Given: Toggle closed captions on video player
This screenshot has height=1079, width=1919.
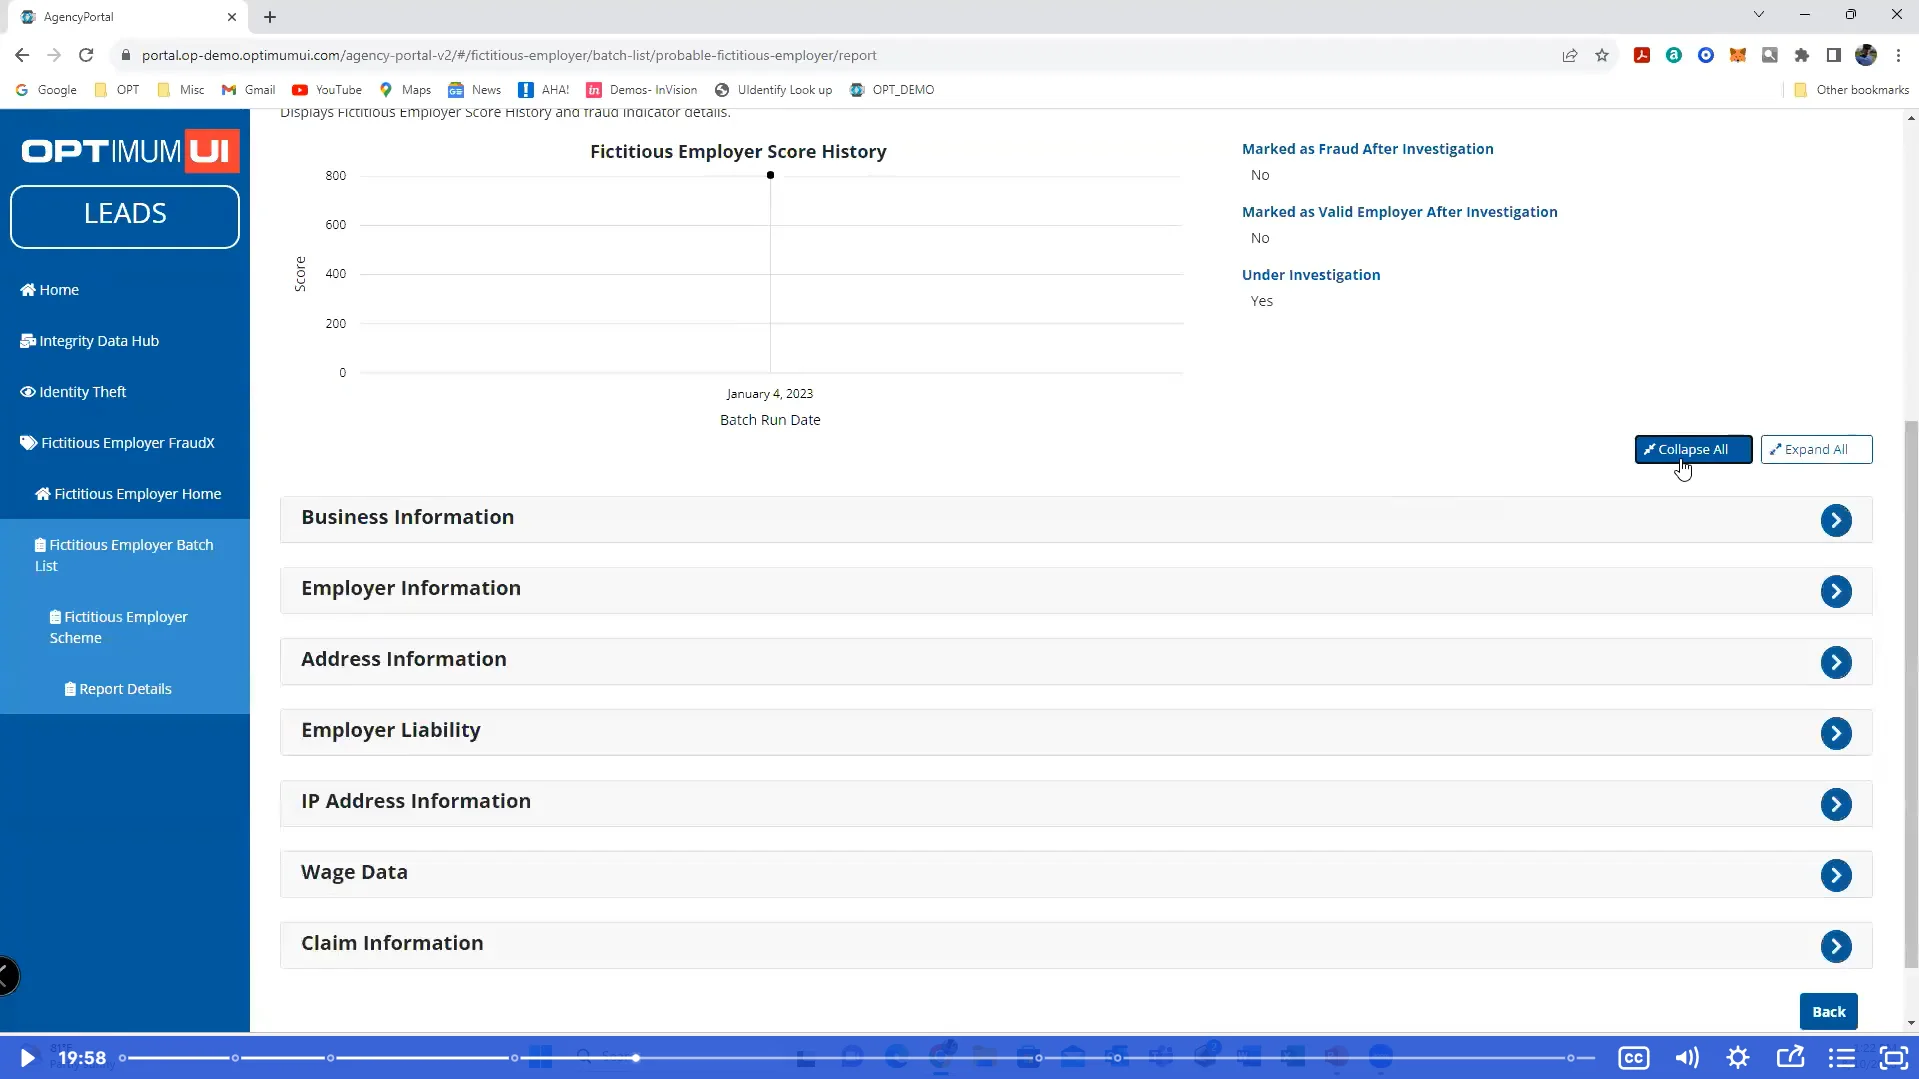Looking at the screenshot, I should pyautogui.click(x=1633, y=1057).
